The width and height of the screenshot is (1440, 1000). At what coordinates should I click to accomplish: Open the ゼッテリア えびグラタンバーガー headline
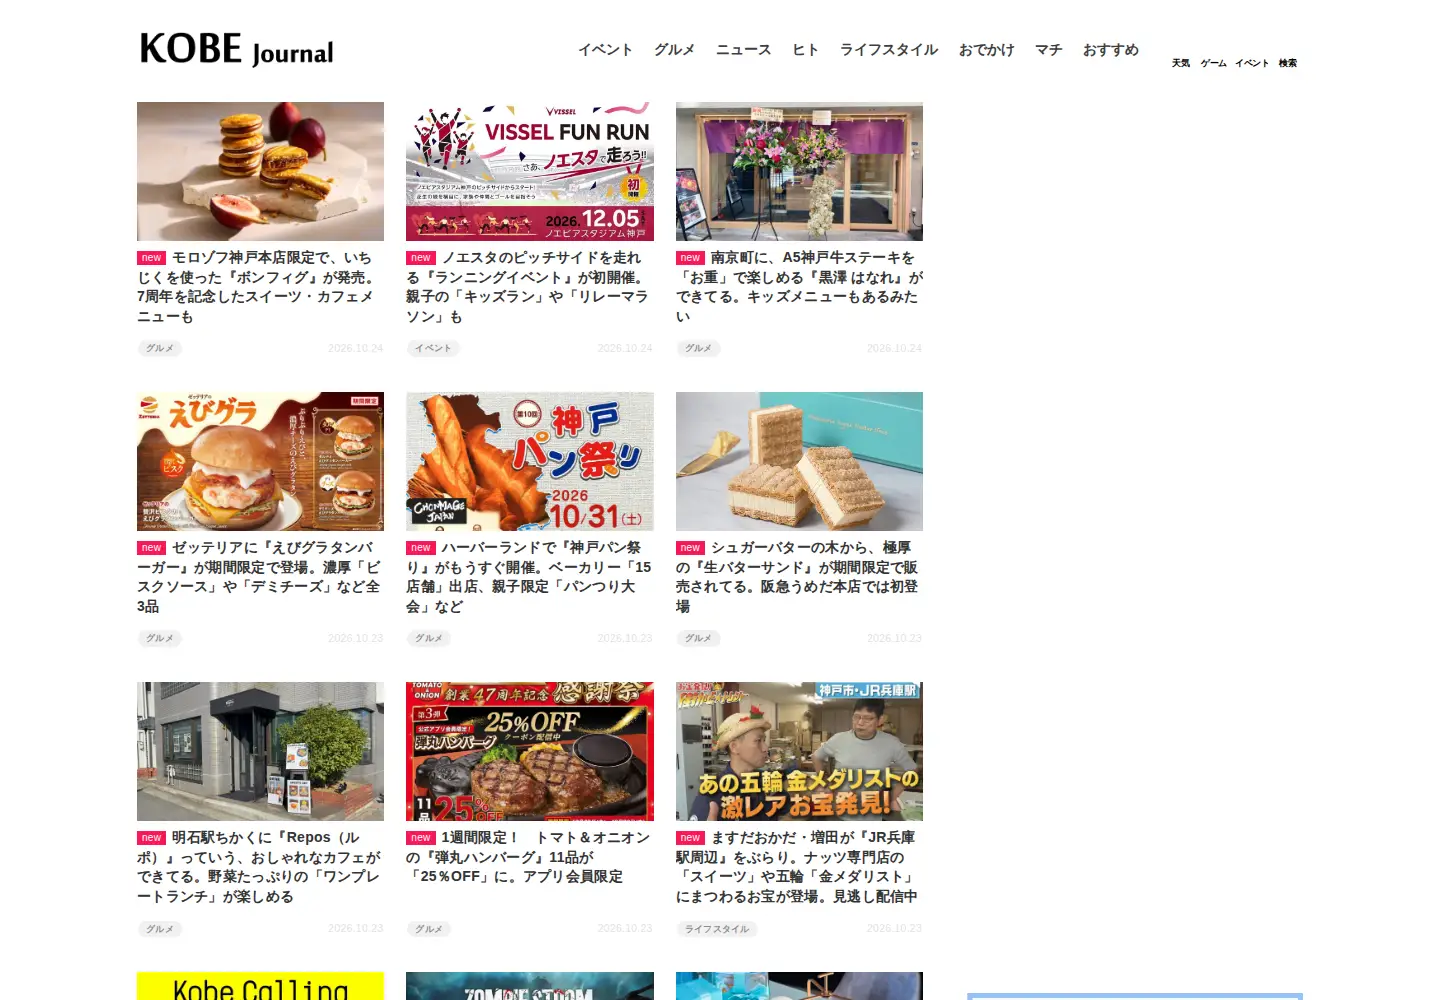tap(258, 577)
